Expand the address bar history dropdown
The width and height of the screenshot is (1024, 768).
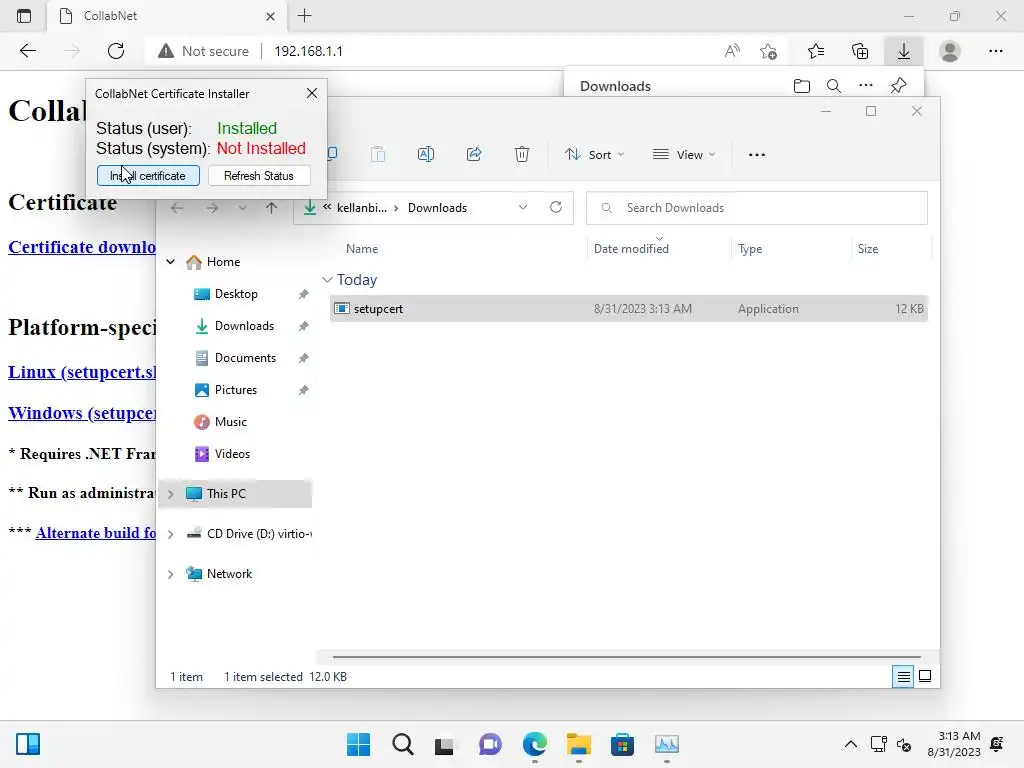click(x=523, y=208)
